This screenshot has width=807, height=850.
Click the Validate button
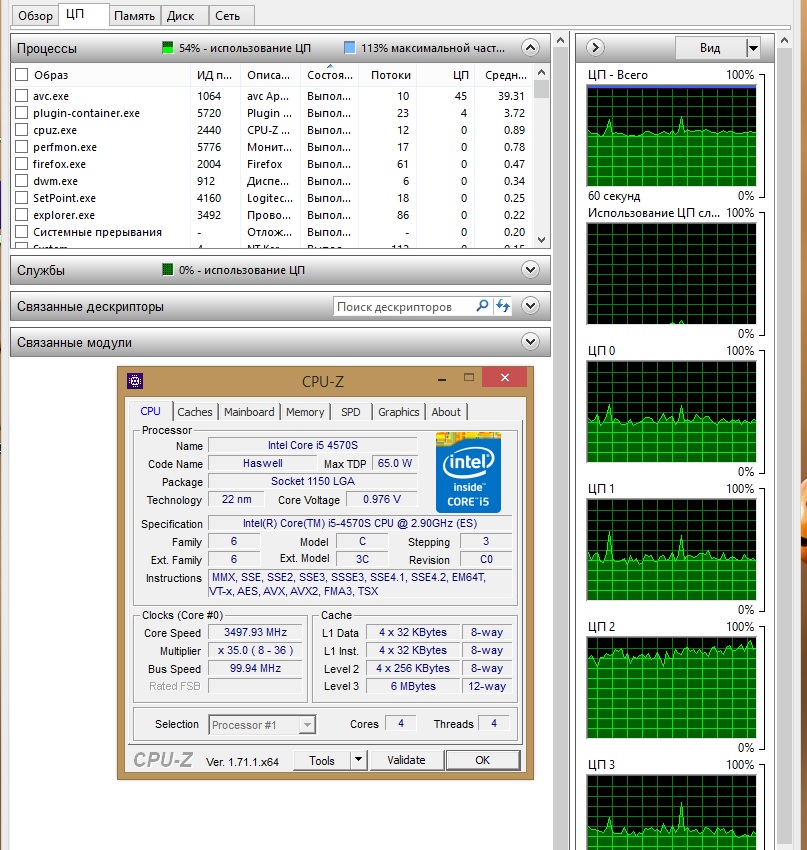[406, 760]
